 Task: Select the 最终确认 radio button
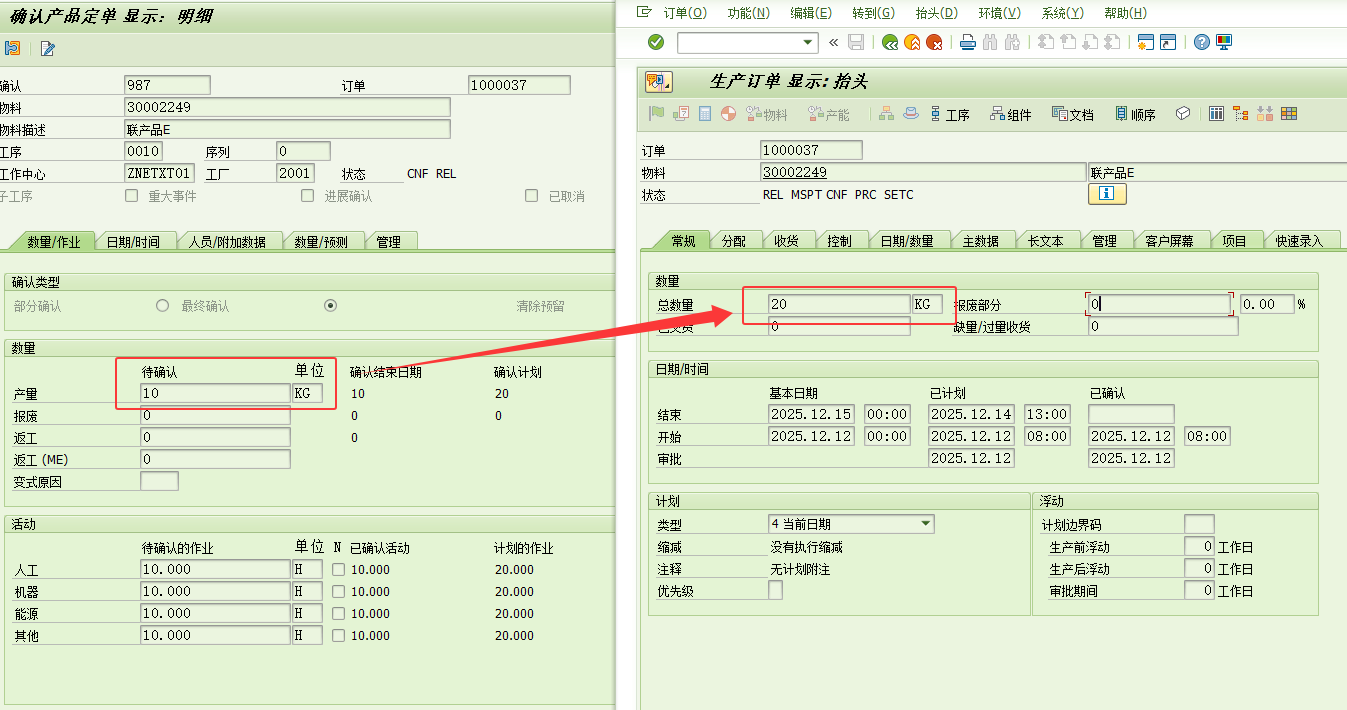pos(163,306)
